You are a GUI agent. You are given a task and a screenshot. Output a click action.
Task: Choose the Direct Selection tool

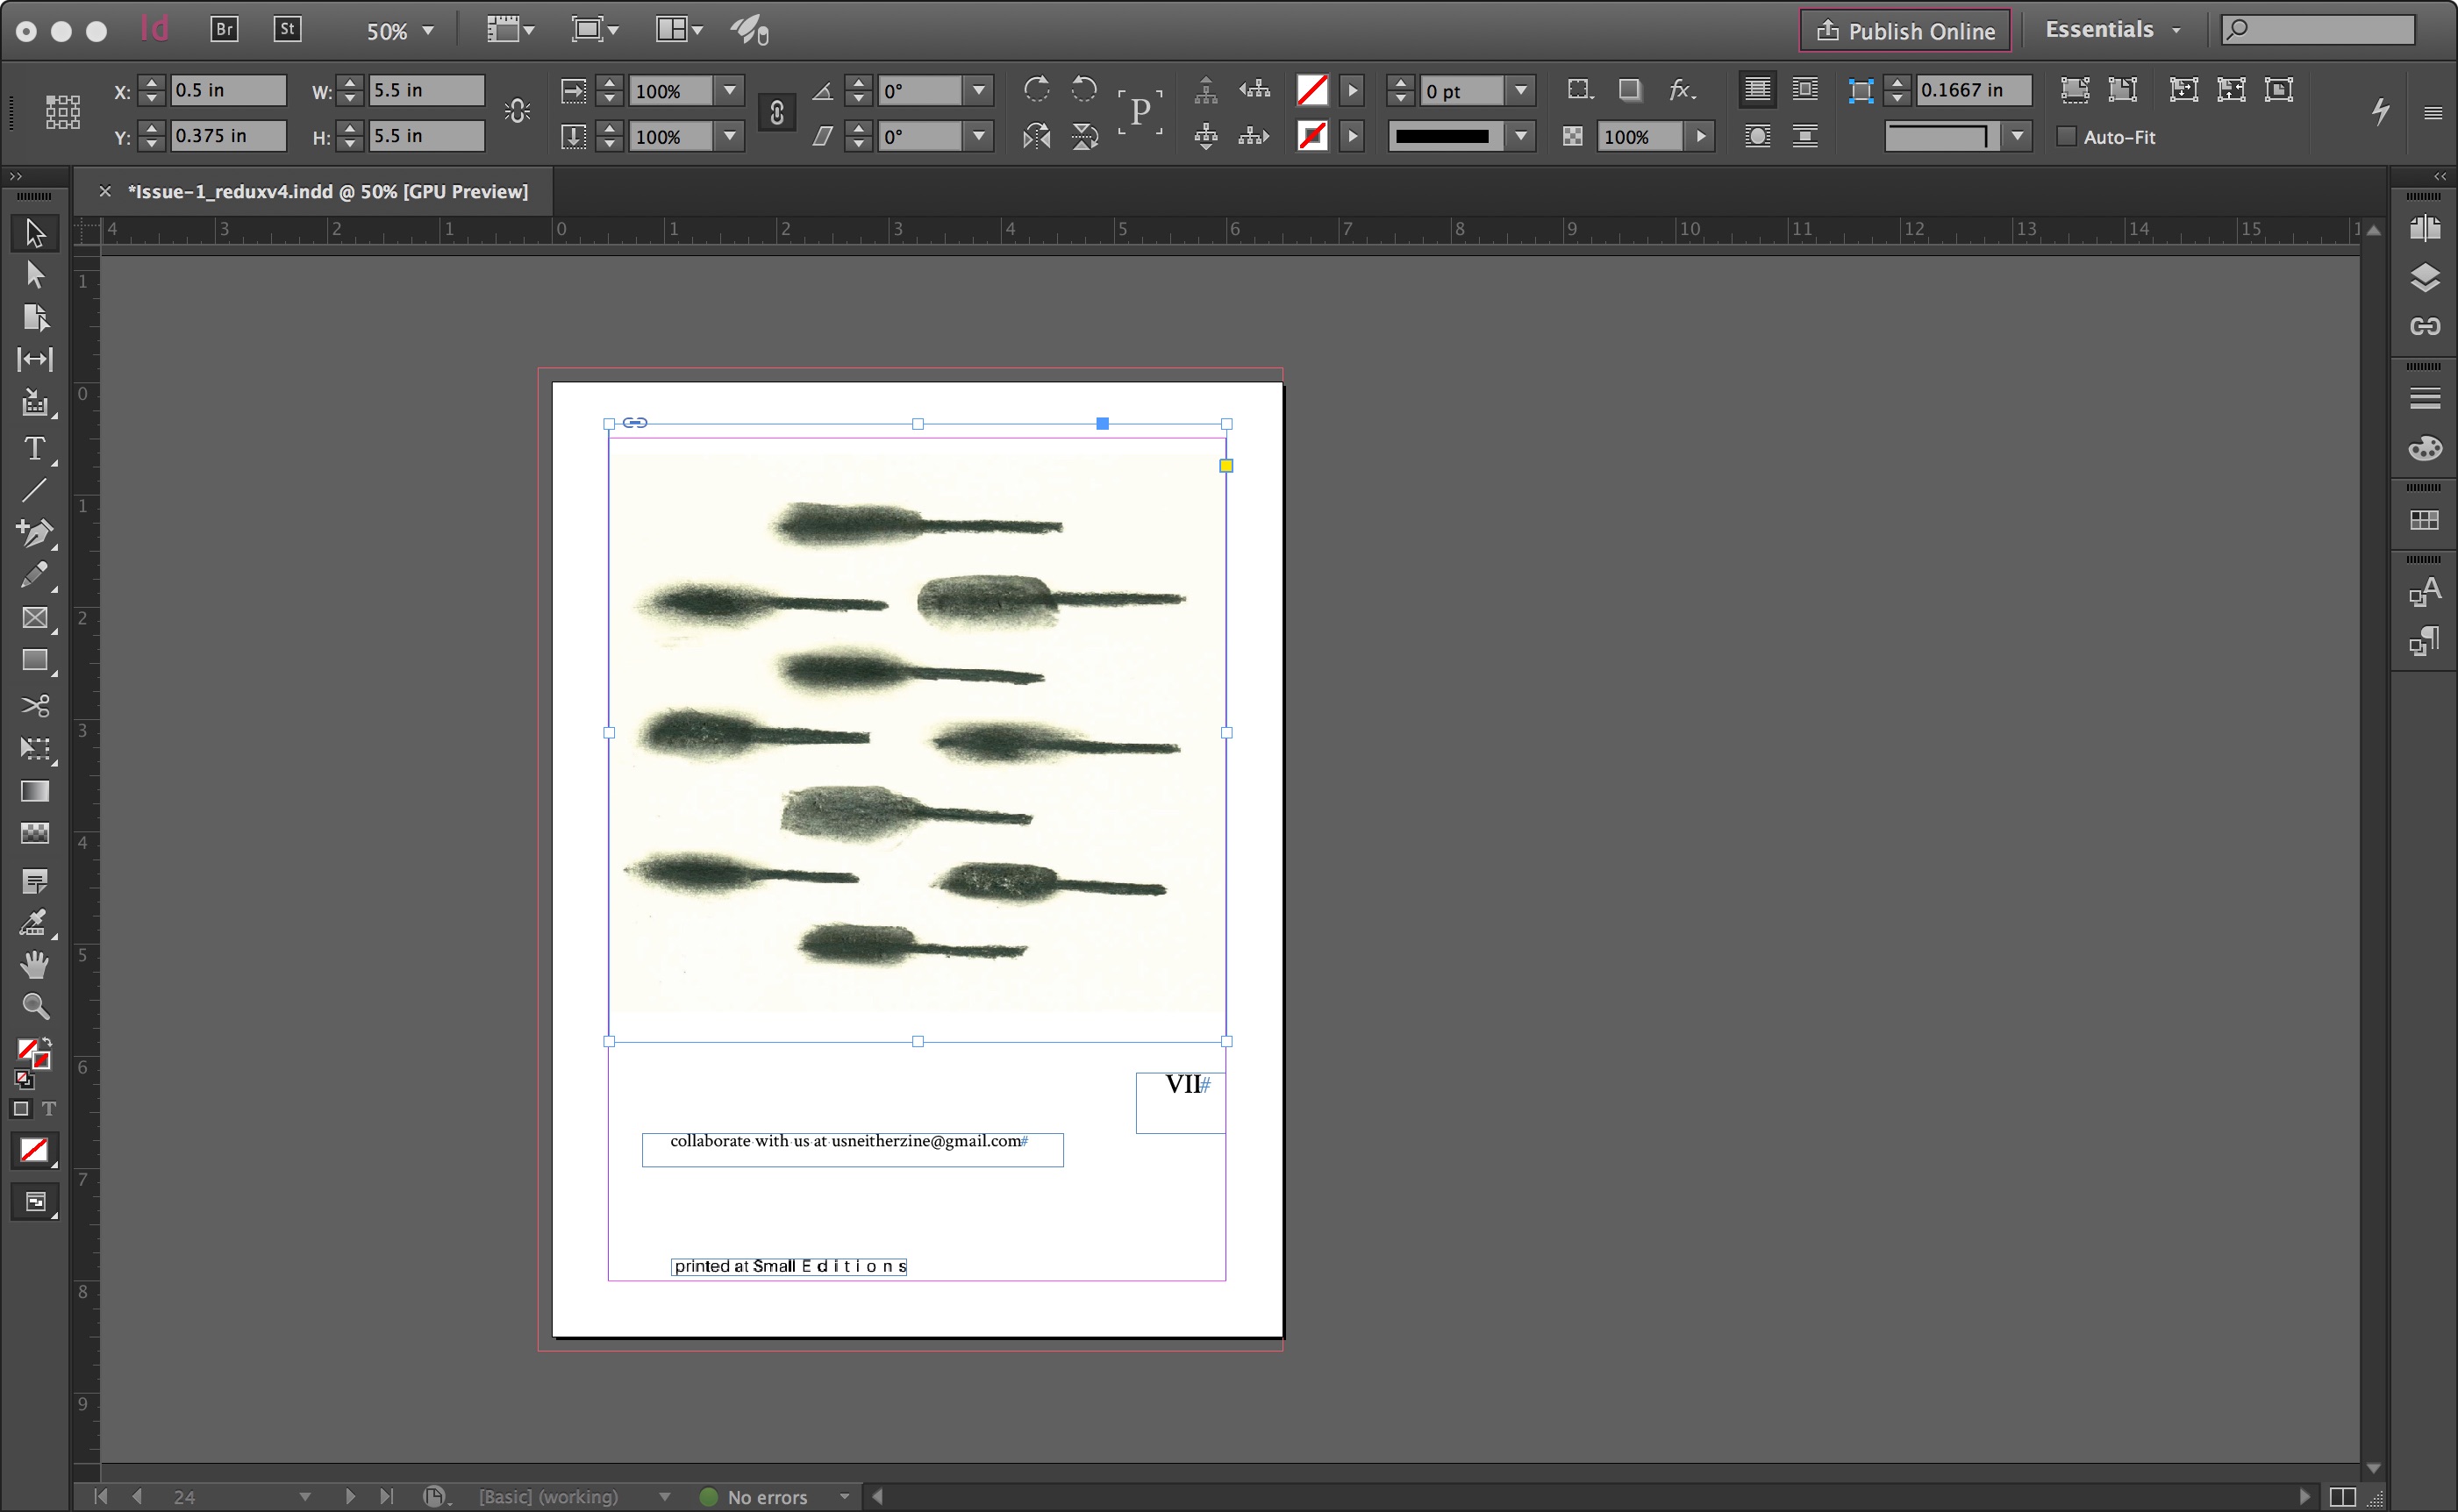[x=34, y=274]
